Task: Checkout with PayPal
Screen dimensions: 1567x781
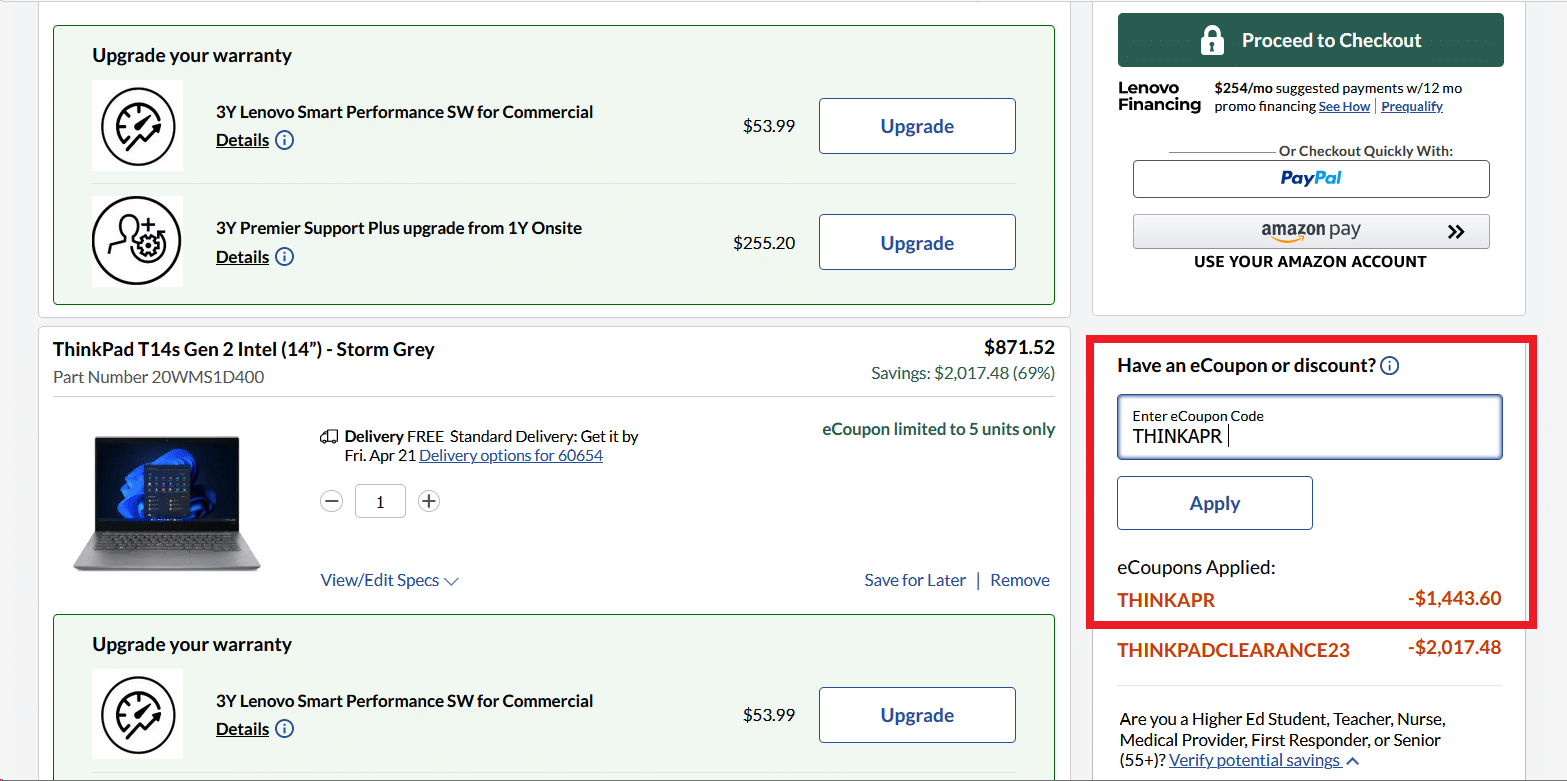Action: click(1310, 179)
